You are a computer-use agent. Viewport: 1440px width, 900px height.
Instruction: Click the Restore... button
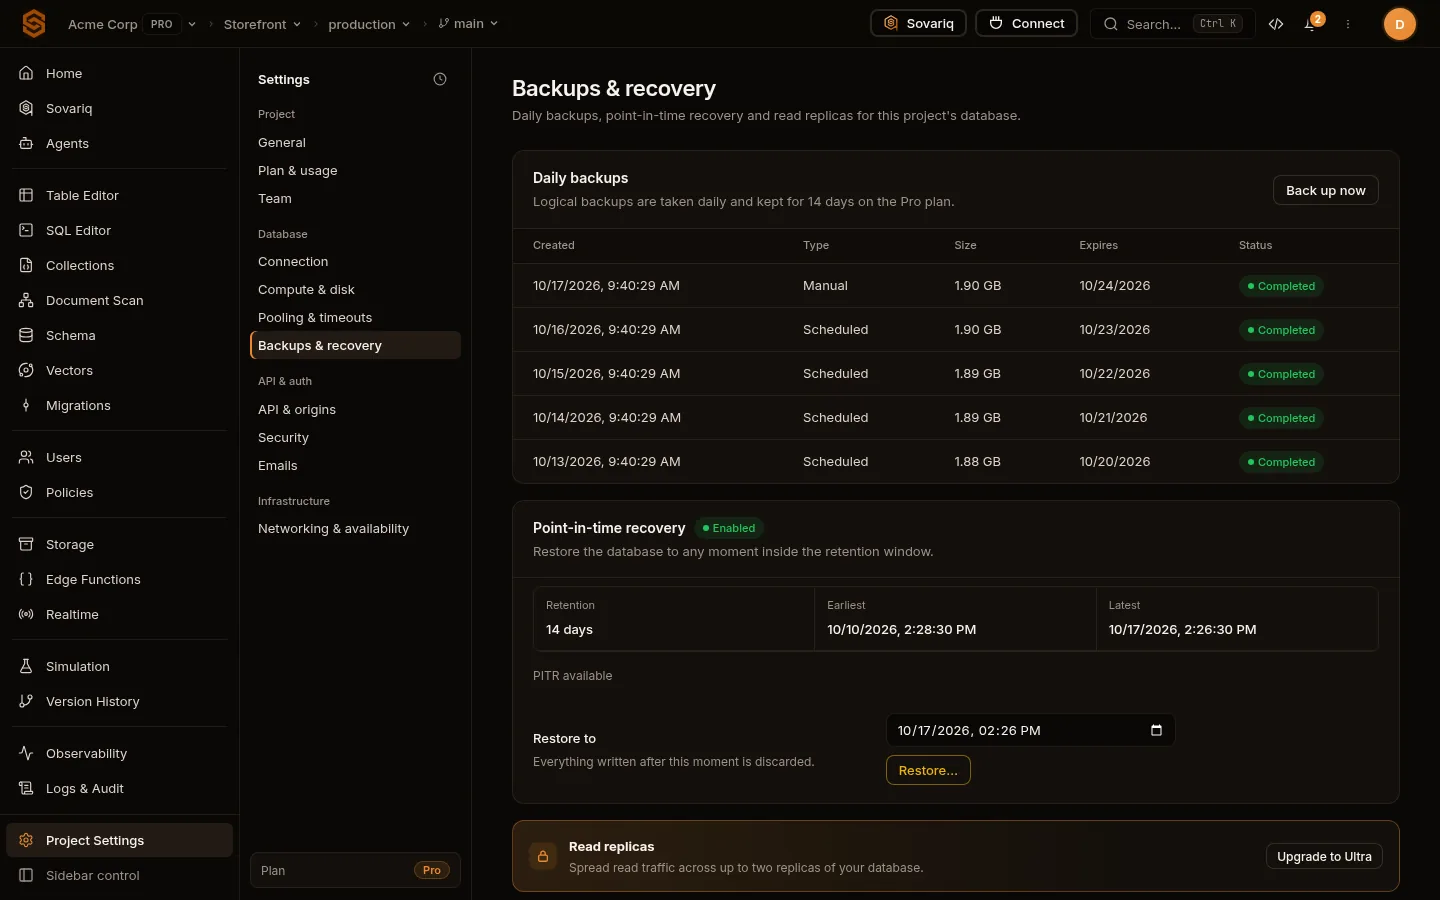pyautogui.click(x=928, y=770)
